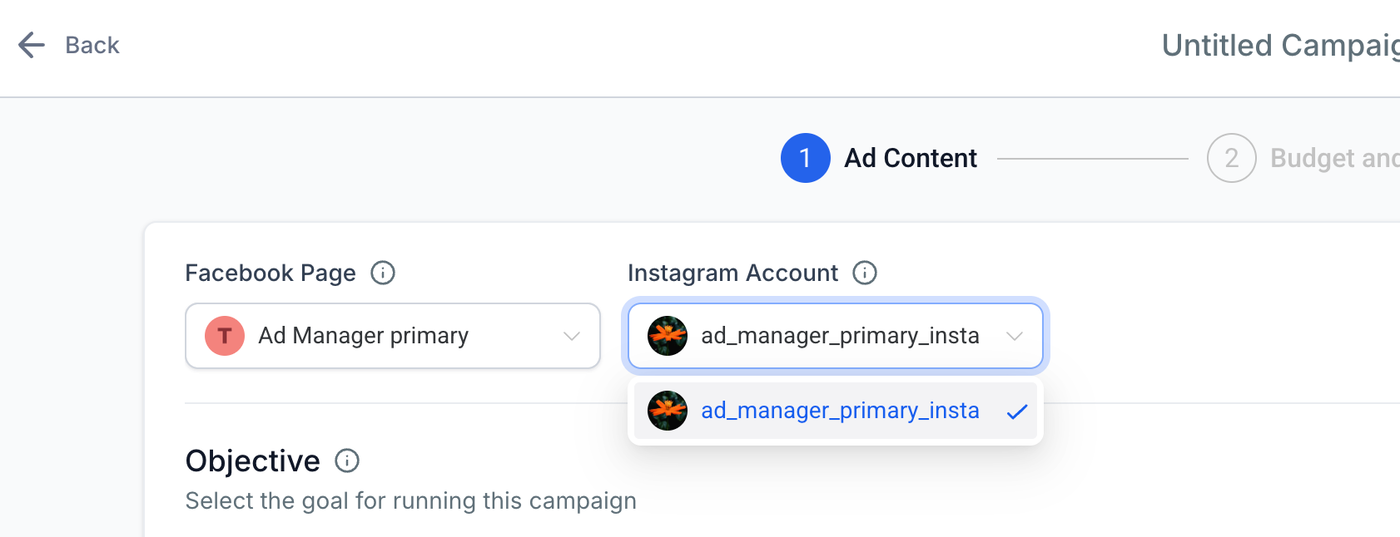Select the step 1 circle indicator
This screenshot has width=1400, height=537.
pos(805,158)
